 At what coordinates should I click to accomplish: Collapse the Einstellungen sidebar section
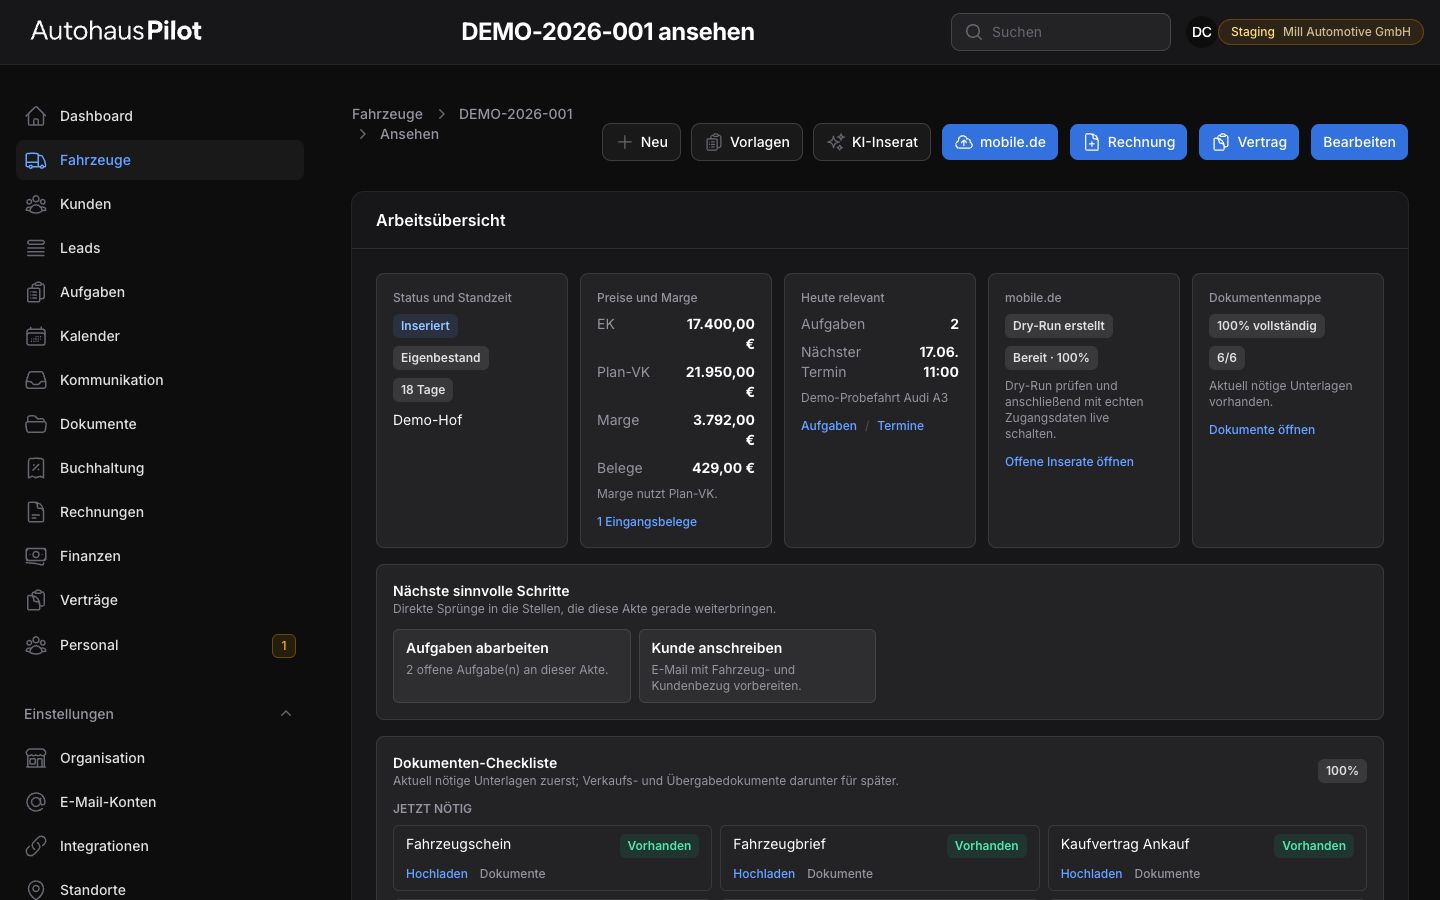(286, 714)
